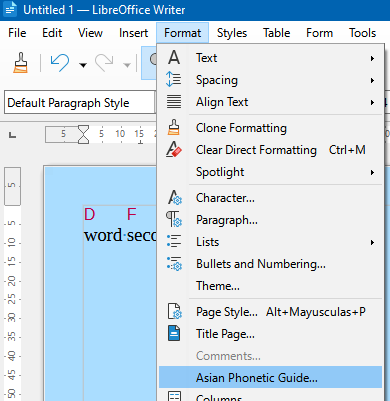This screenshot has width=390, height=401.
Task: Expand the Spotlight submenu arrow
Action: (372, 172)
